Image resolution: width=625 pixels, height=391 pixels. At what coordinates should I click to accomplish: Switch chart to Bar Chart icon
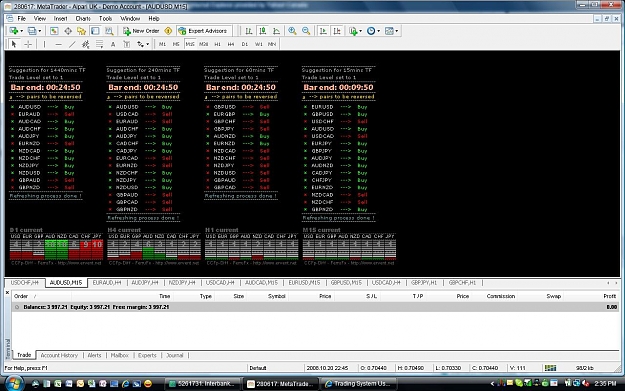pos(249,31)
